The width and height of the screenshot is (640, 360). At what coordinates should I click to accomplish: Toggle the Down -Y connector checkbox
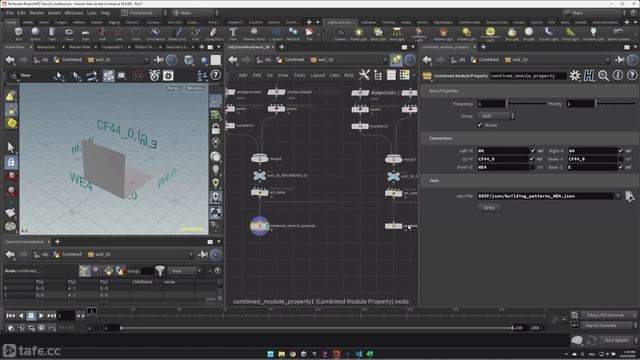pos(621,159)
